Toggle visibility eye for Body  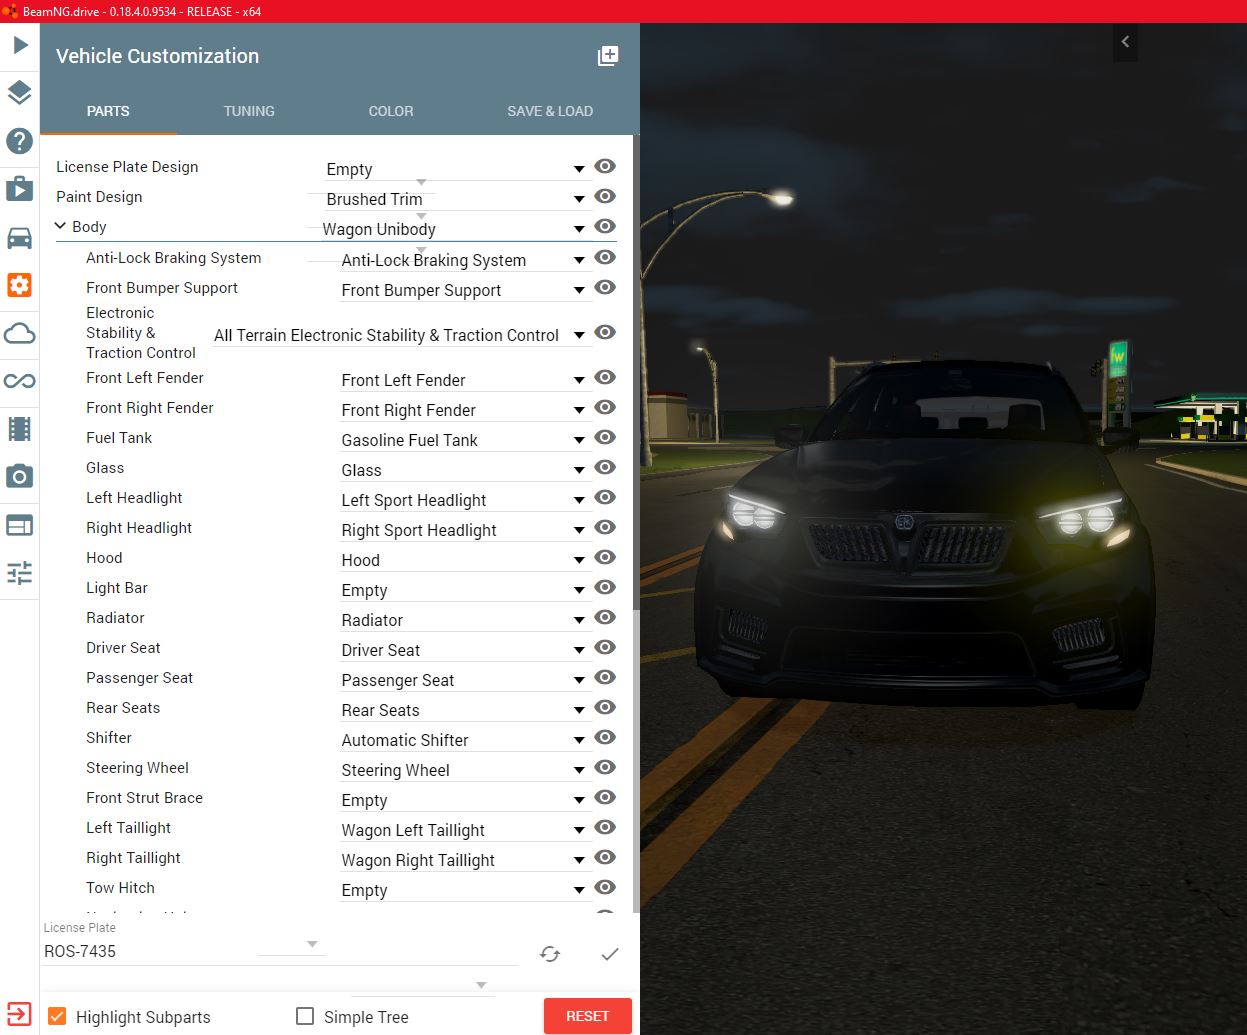click(605, 227)
